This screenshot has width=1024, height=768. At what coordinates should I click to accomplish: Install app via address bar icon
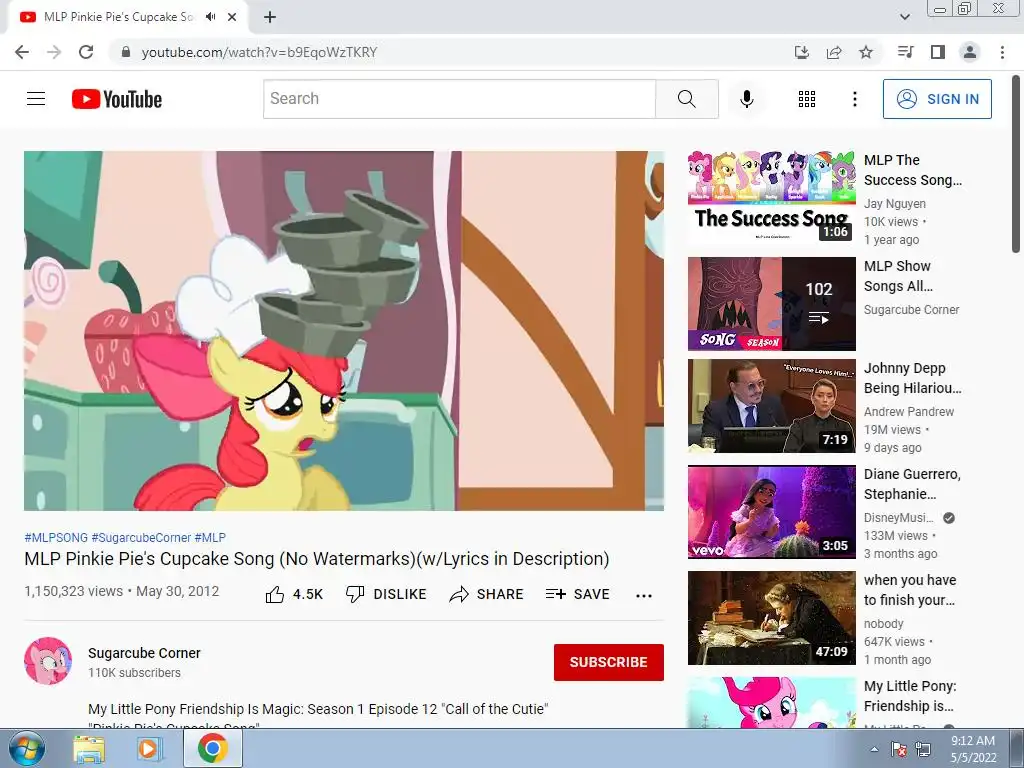click(802, 52)
